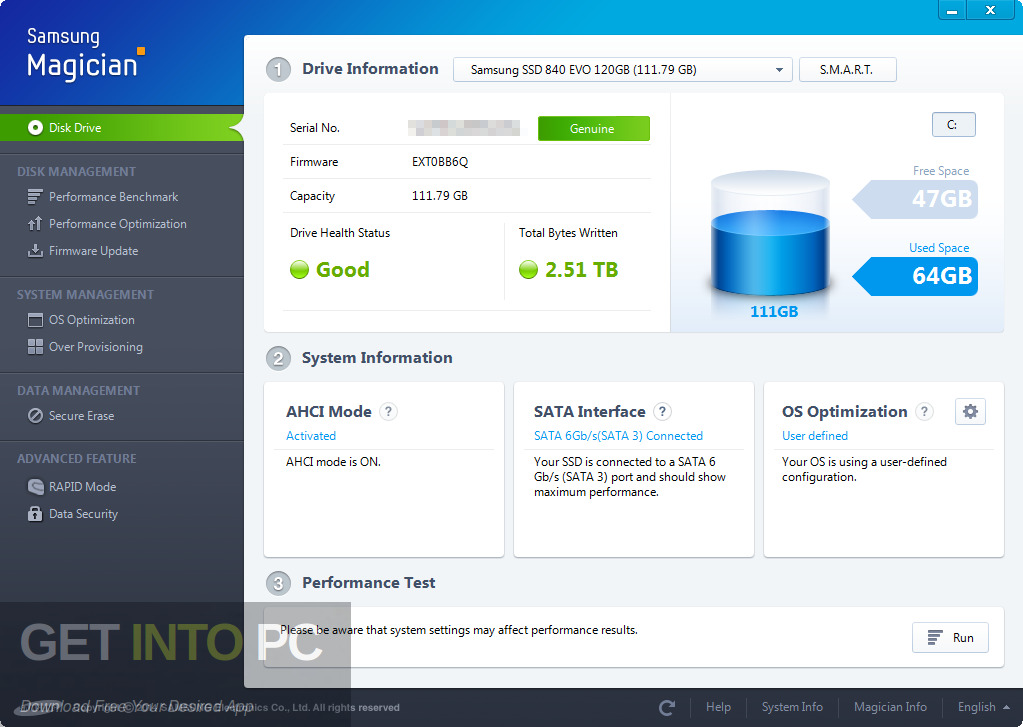Click the Disk Drive disc icon
The image size is (1023, 727).
pyautogui.click(x=35, y=127)
